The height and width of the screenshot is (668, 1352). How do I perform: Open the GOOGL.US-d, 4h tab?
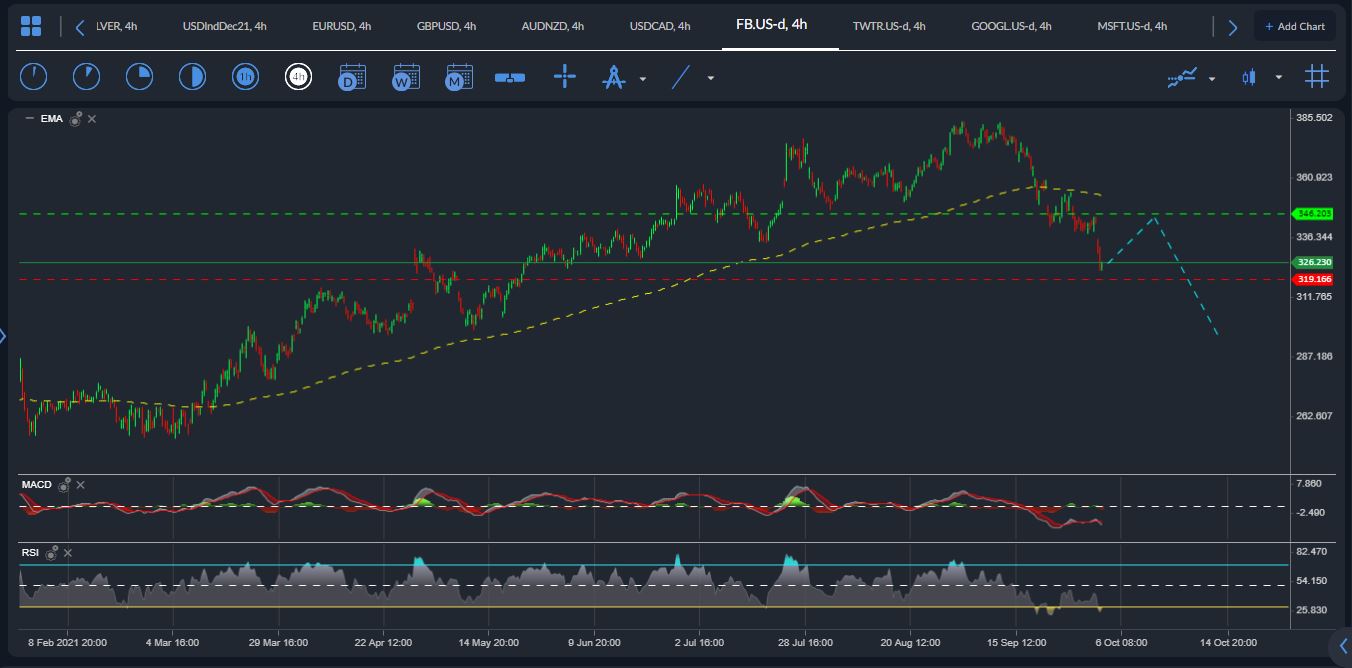click(x=1011, y=26)
